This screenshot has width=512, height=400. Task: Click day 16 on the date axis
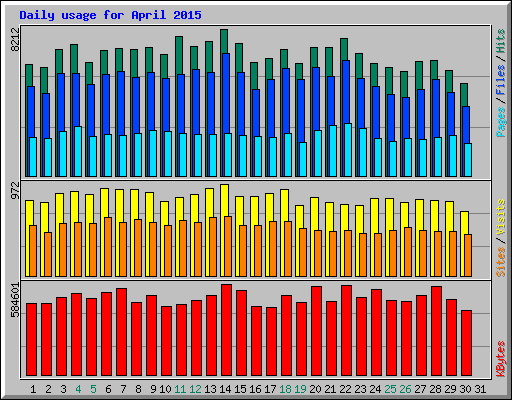[255, 389]
